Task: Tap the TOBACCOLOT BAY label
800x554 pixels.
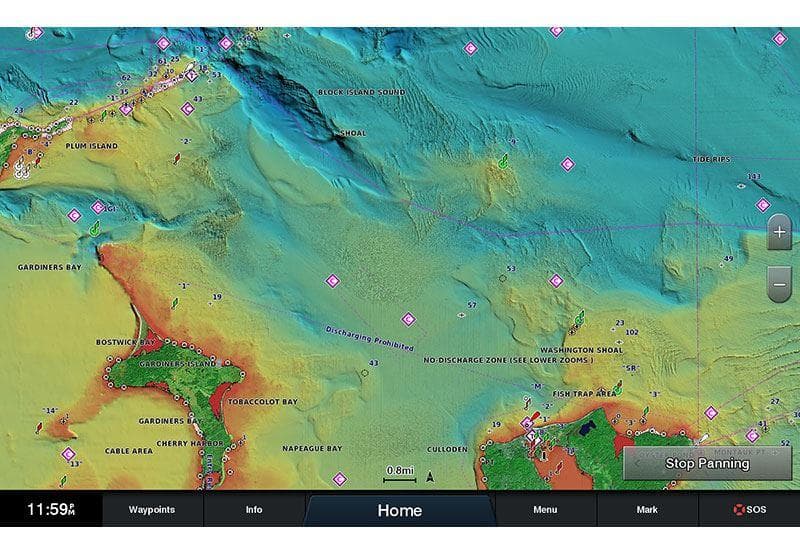Action: tap(263, 402)
